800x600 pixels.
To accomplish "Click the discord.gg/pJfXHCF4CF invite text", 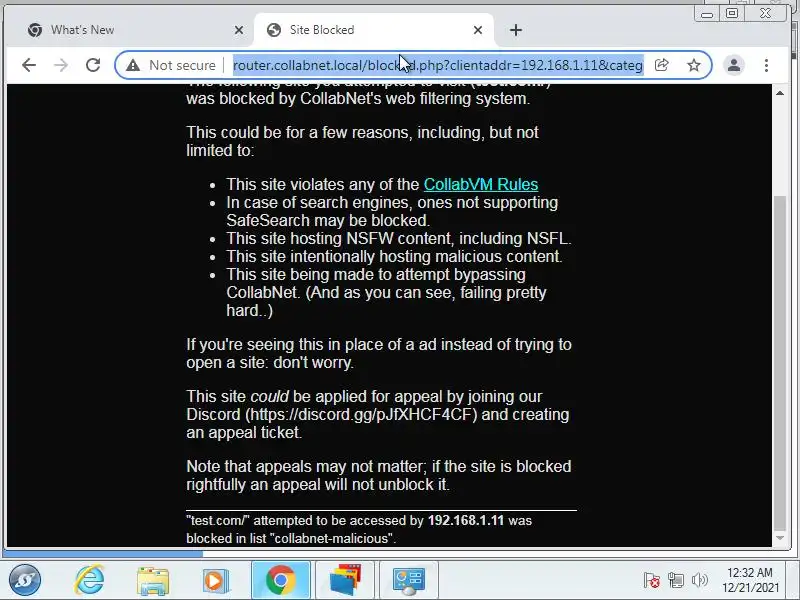I will 361,414.
